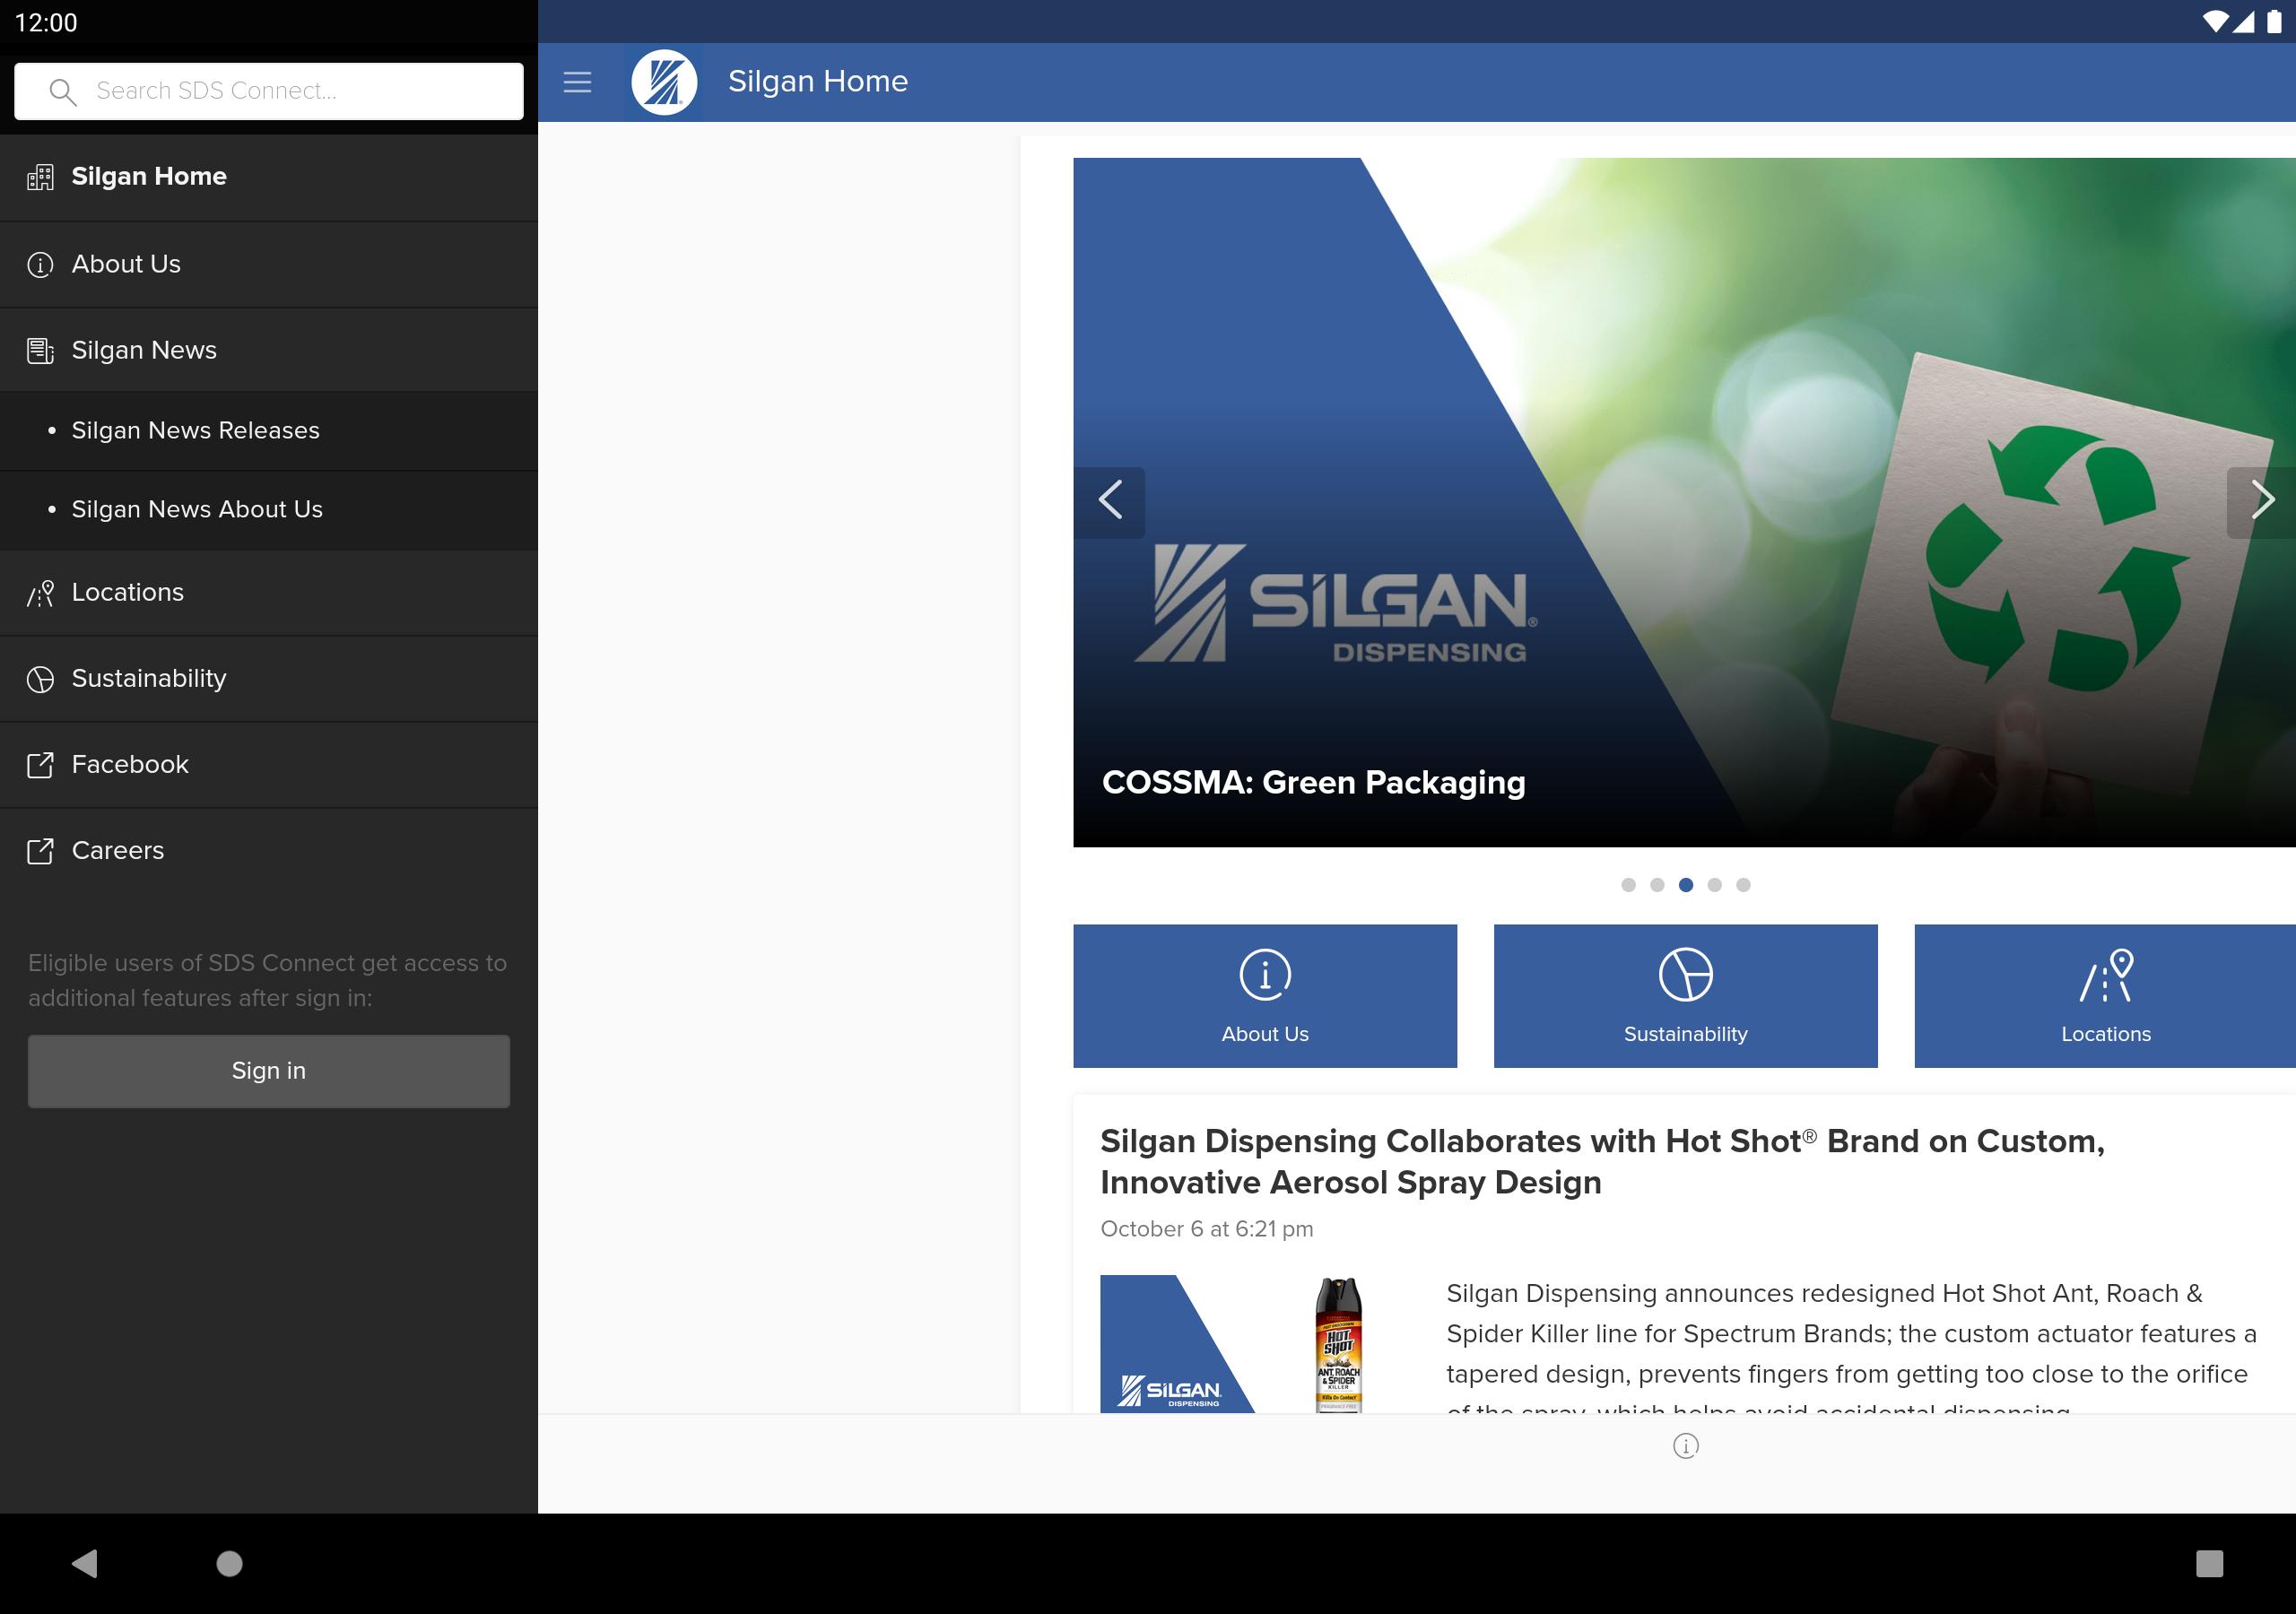This screenshot has height=1614, width=2296.
Task: Open Locations in sidebar
Action: [x=269, y=593]
